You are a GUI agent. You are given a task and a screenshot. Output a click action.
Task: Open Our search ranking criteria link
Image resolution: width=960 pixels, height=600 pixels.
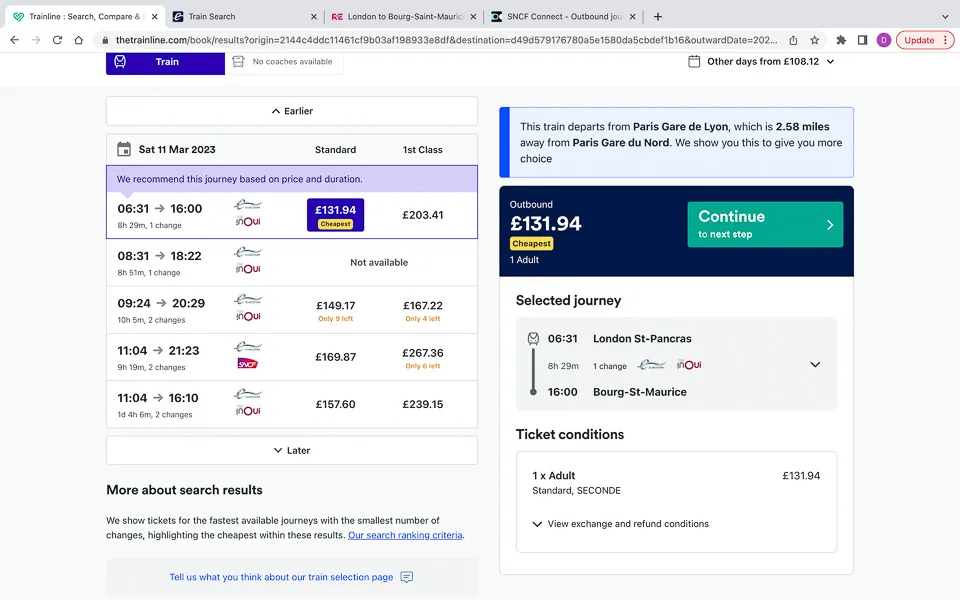(x=405, y=535)
